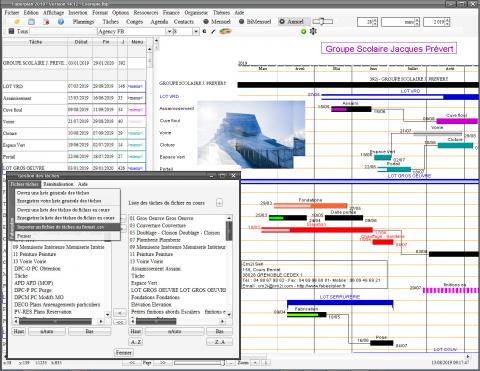Open the font size 8 dropdown
This screenshot has height=371, width=480.
196,31
